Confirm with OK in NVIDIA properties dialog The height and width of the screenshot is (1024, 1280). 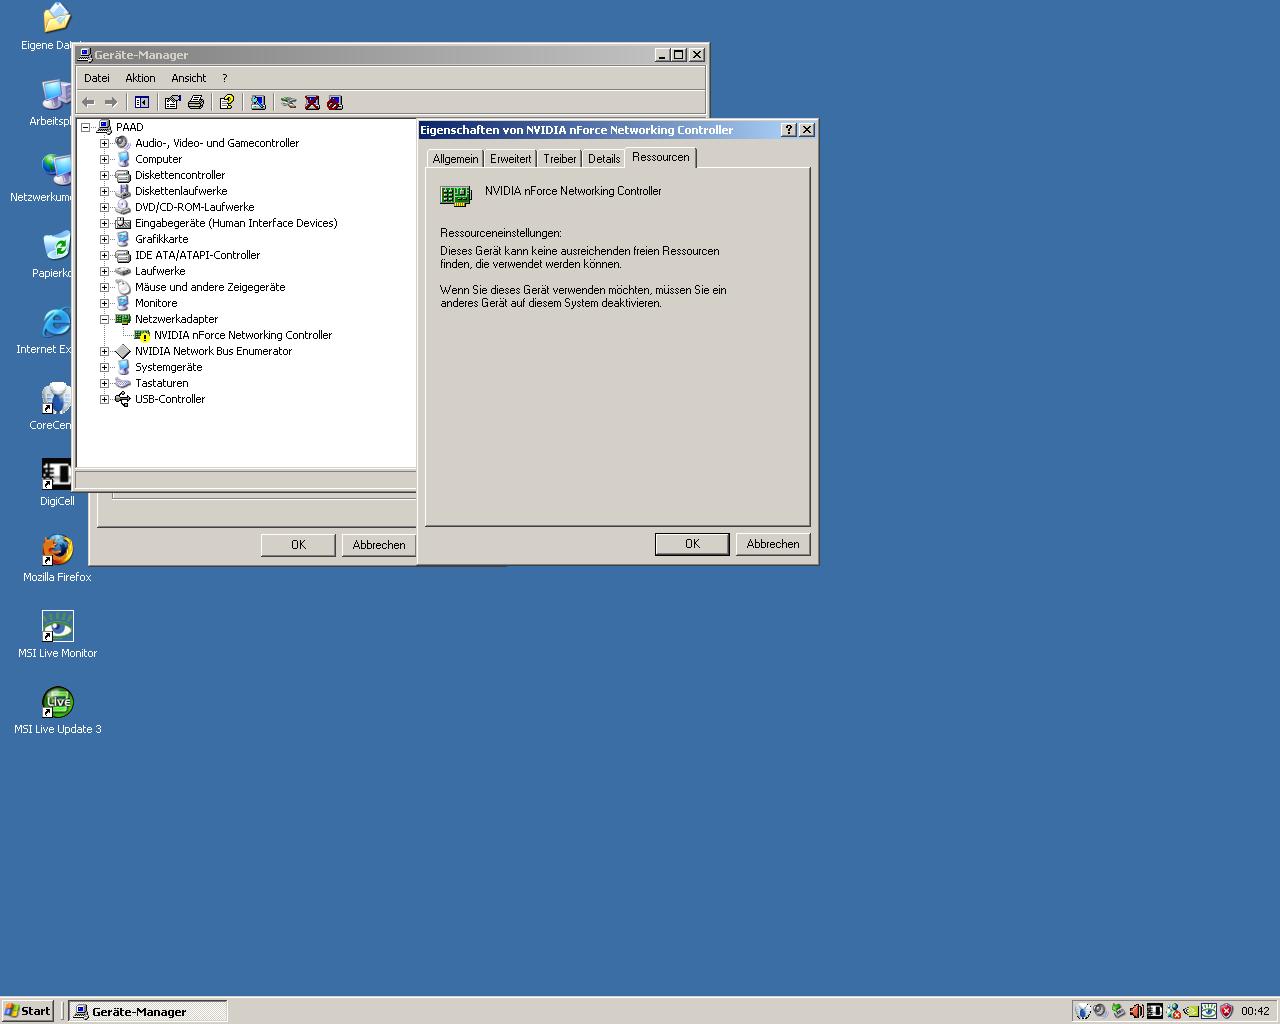click(692, 544)
